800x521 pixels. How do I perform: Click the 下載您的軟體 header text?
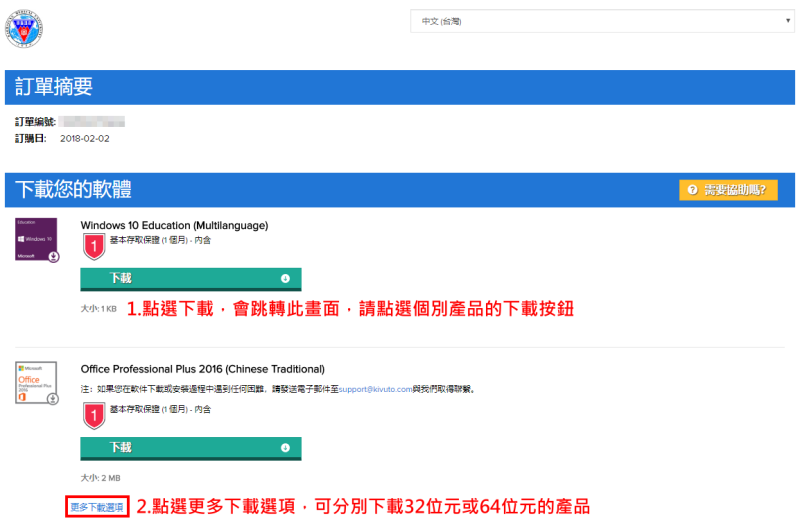(x=73, y=189)
